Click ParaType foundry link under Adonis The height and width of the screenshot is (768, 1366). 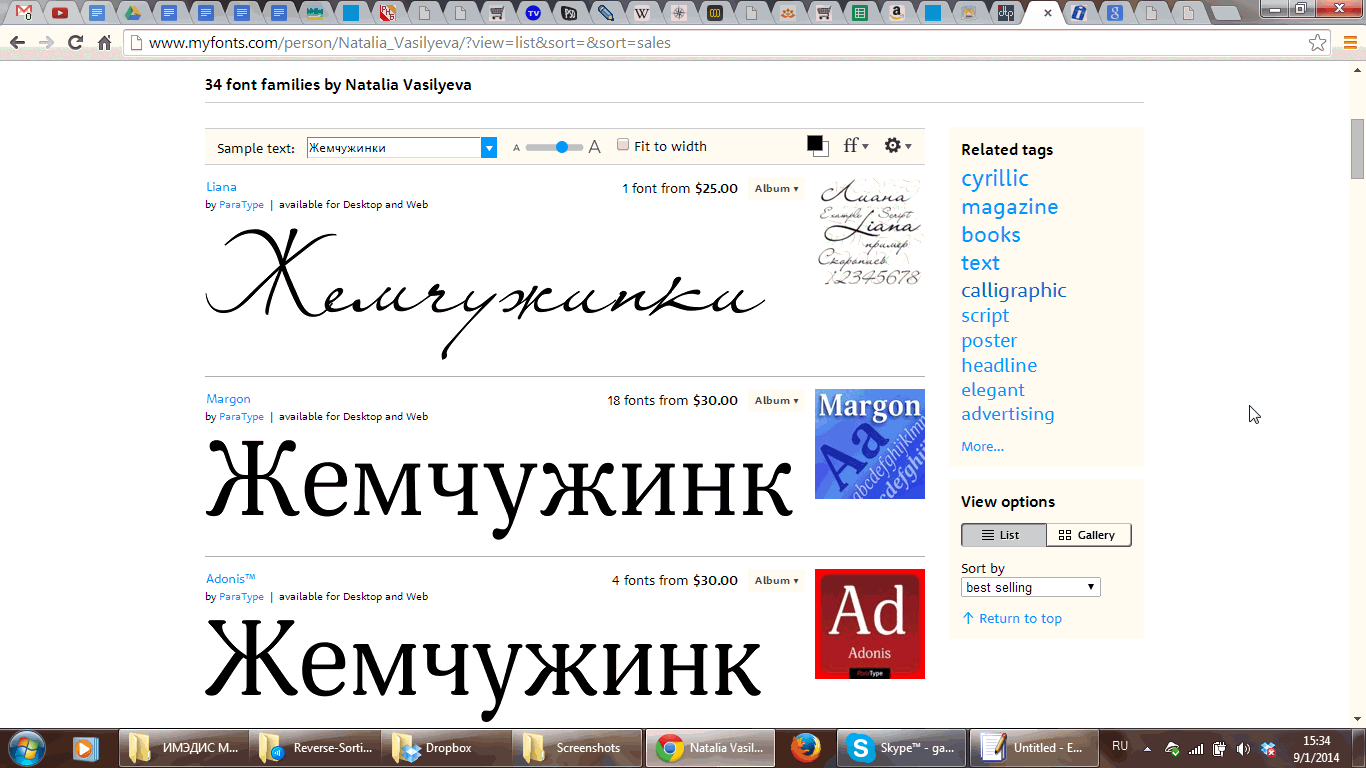tap(241, 597)
